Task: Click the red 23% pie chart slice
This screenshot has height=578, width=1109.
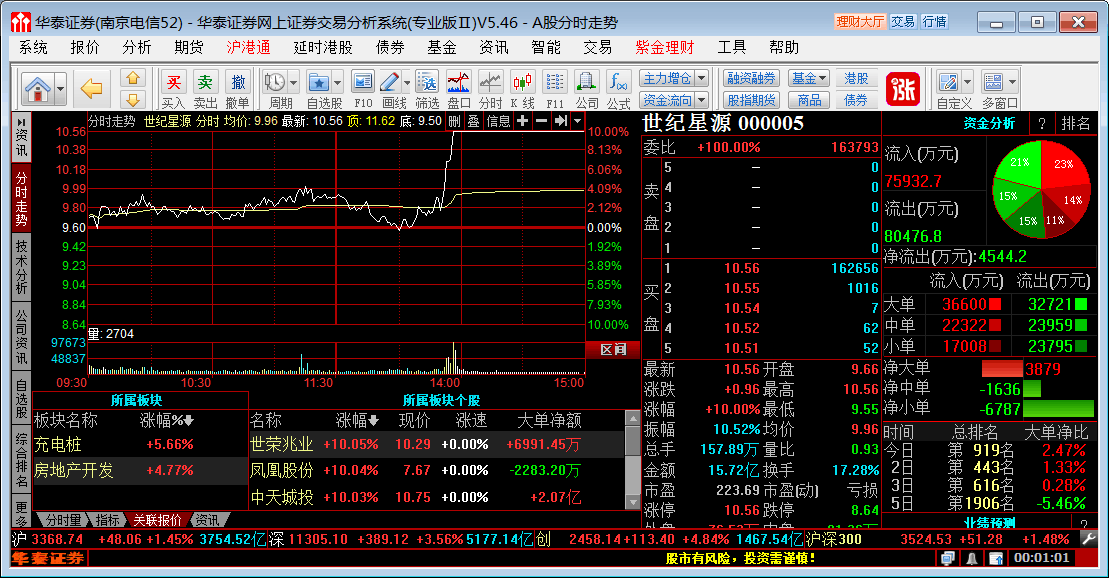Action: pyautogui.click(x=1064, y=166)
